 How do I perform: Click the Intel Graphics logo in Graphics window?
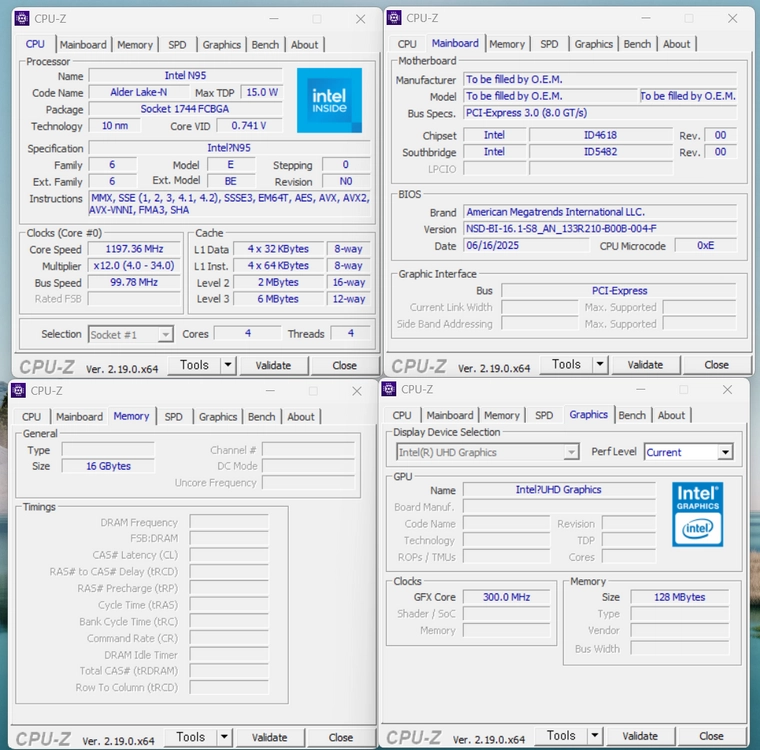click(697, 514)
